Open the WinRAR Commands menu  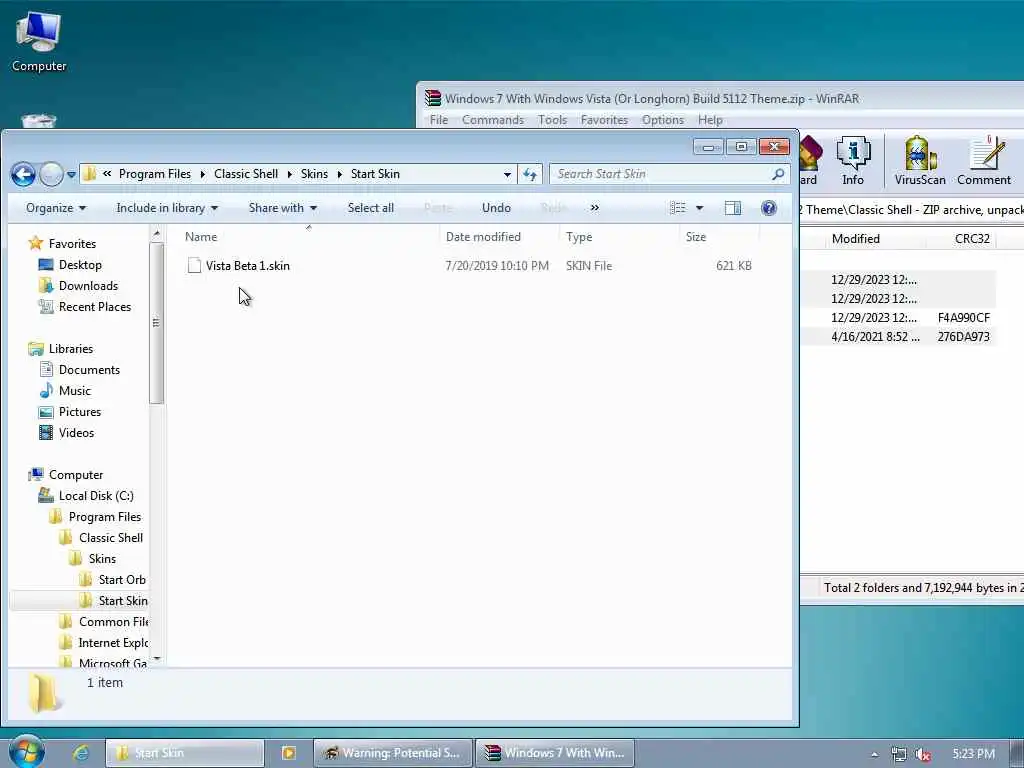[x=492, y=120]
